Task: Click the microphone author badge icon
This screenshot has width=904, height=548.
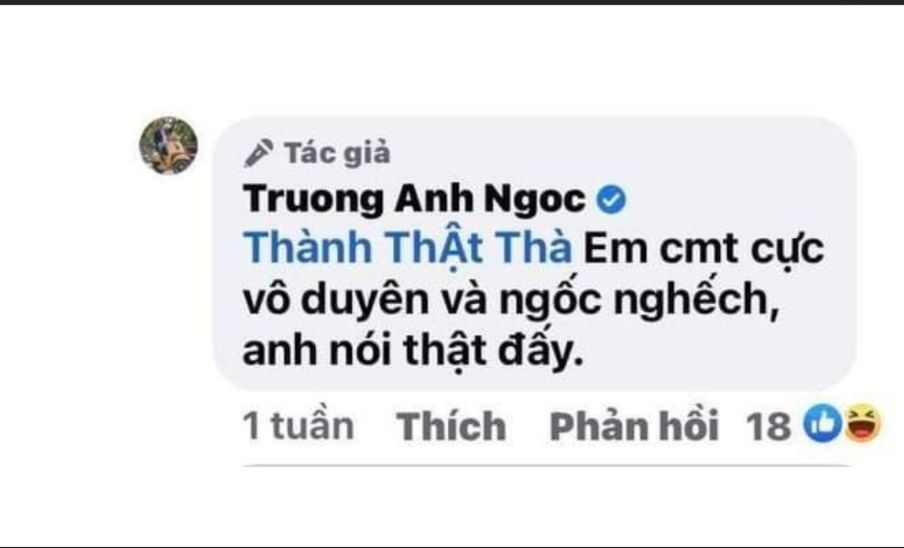Action: point(258,153)
